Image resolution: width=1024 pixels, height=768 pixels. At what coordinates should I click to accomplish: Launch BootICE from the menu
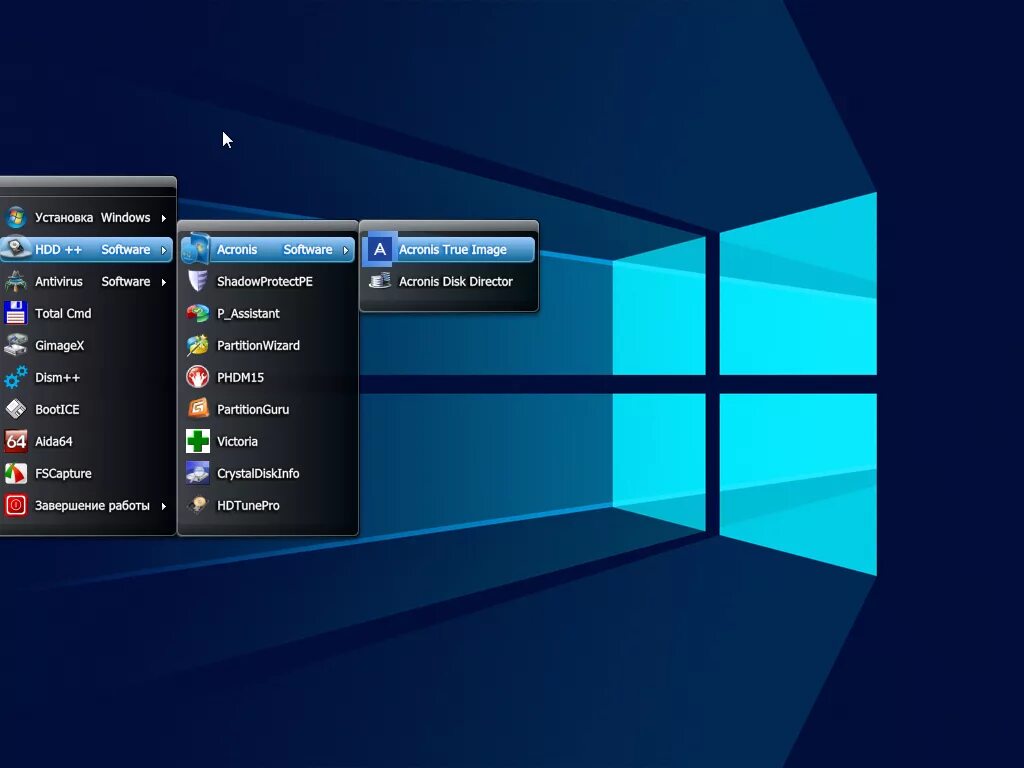87,409
